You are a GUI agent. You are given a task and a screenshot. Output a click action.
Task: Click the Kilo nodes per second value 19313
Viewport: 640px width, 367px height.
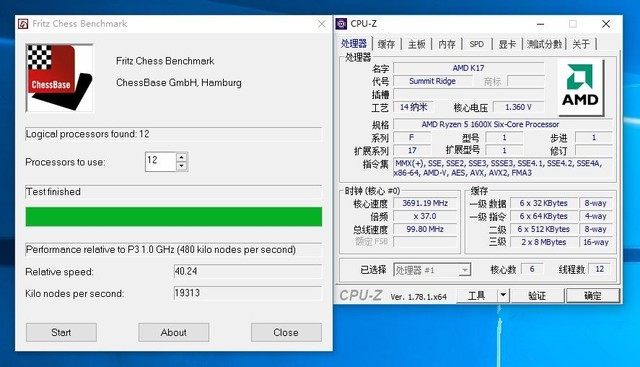[248, 293]
